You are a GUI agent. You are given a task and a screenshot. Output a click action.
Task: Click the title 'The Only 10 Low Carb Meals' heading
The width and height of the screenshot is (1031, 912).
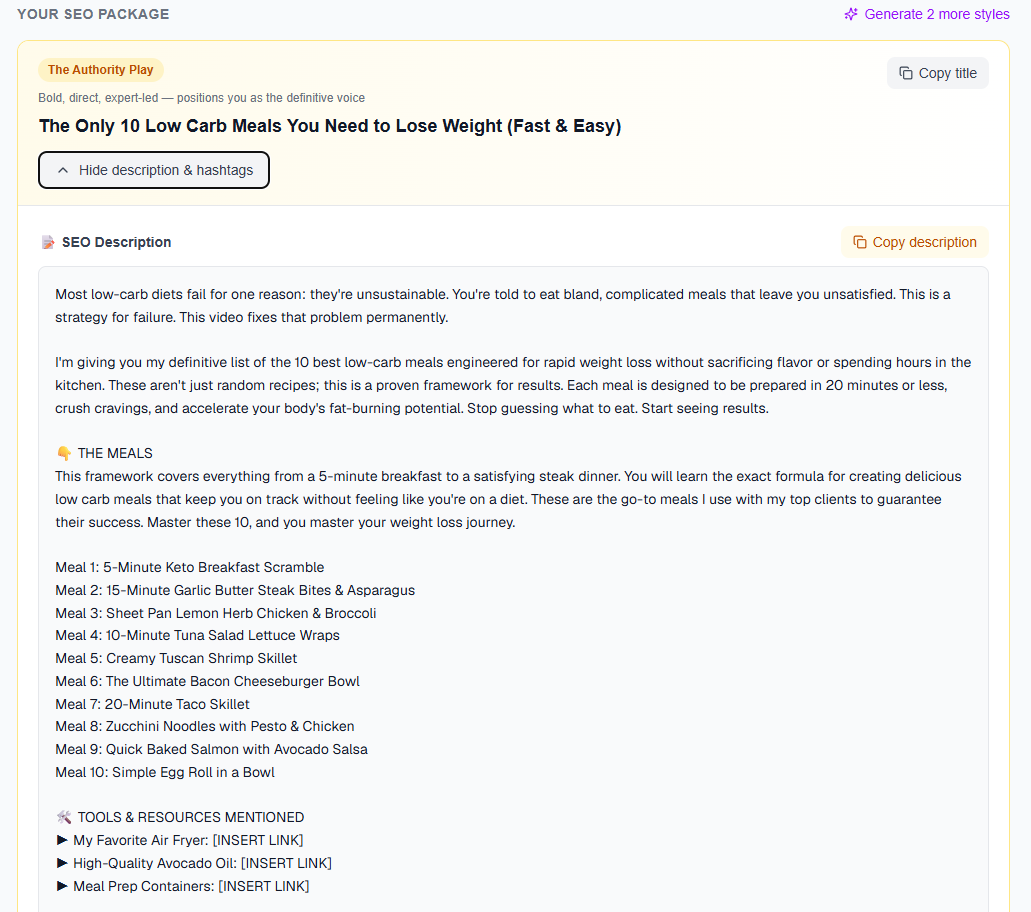[329, 126]
